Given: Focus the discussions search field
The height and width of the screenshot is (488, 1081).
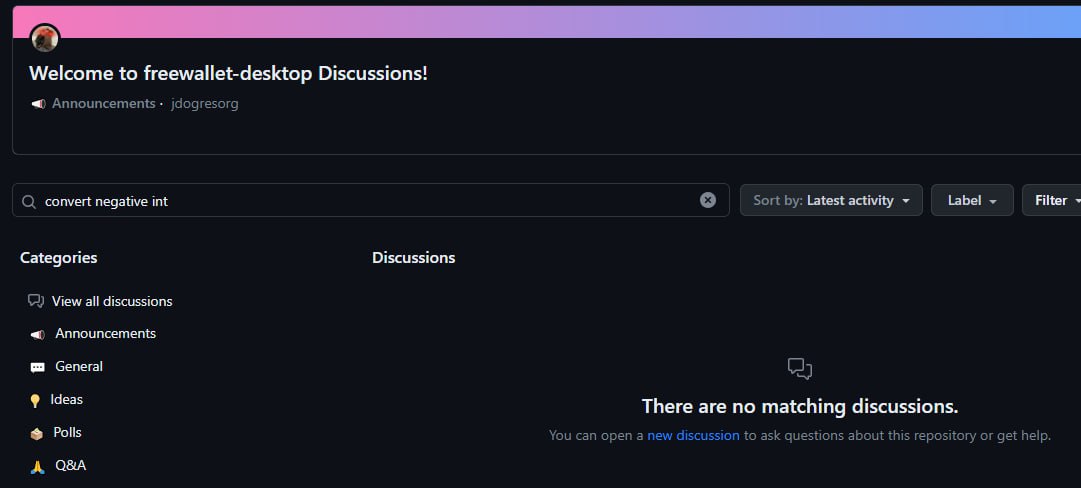Looking at the screenshot, I should pyautogui.click(x=371, y=201).
